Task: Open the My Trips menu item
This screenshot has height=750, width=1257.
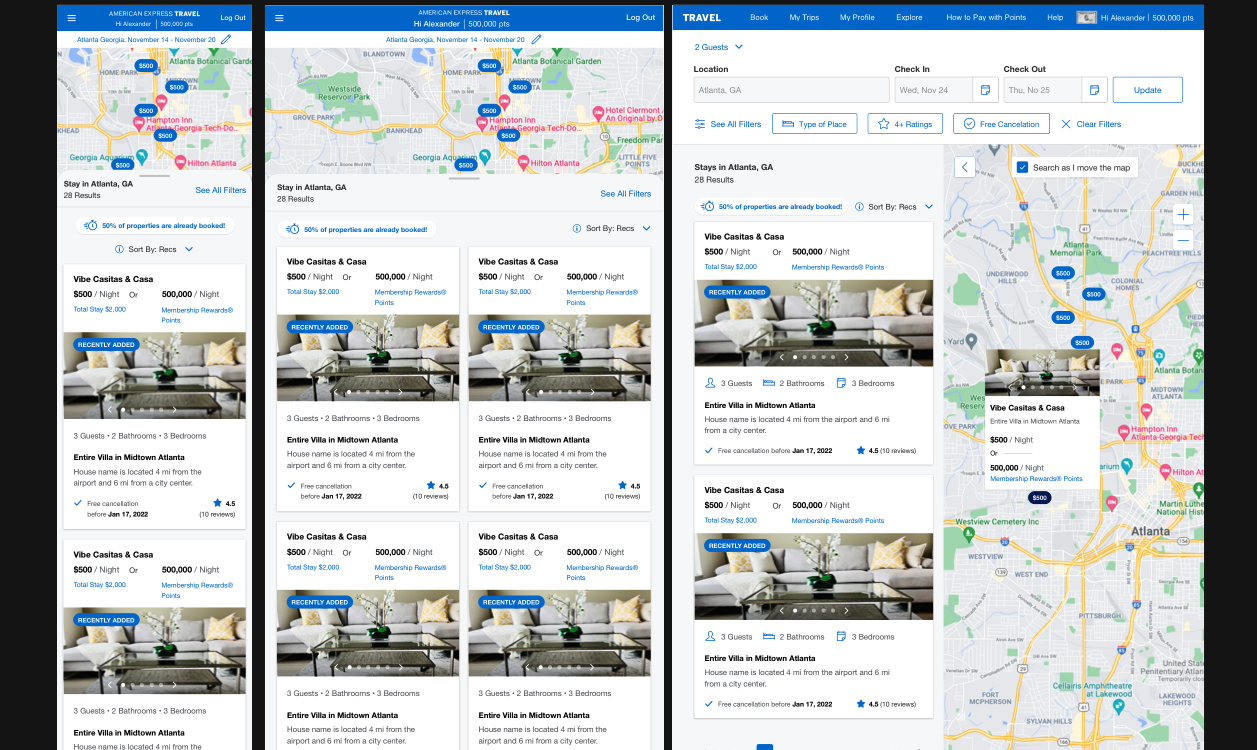Action: [x=804, y=18]
